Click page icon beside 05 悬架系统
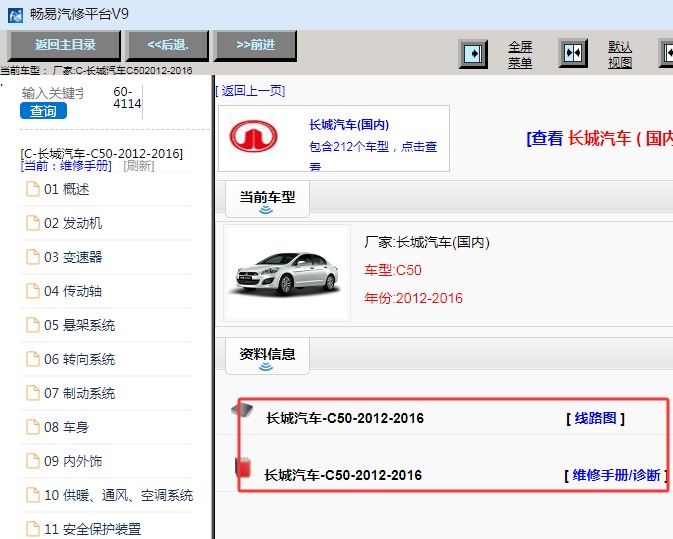 (33, 325)
